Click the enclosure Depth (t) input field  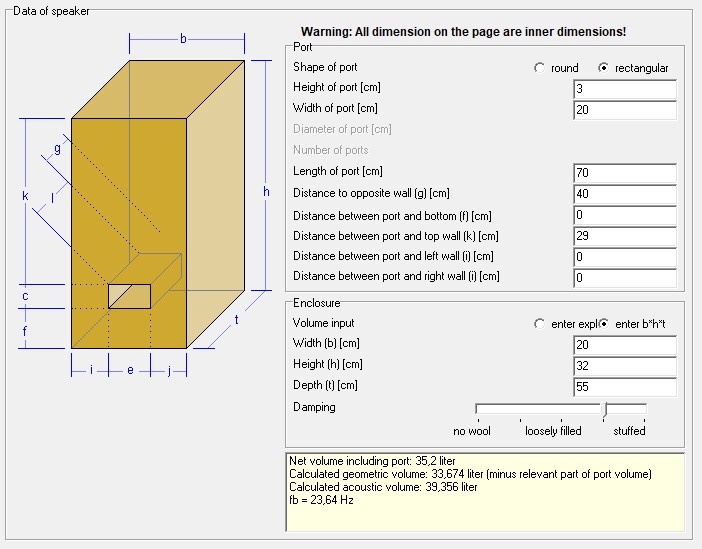[625, 387]
